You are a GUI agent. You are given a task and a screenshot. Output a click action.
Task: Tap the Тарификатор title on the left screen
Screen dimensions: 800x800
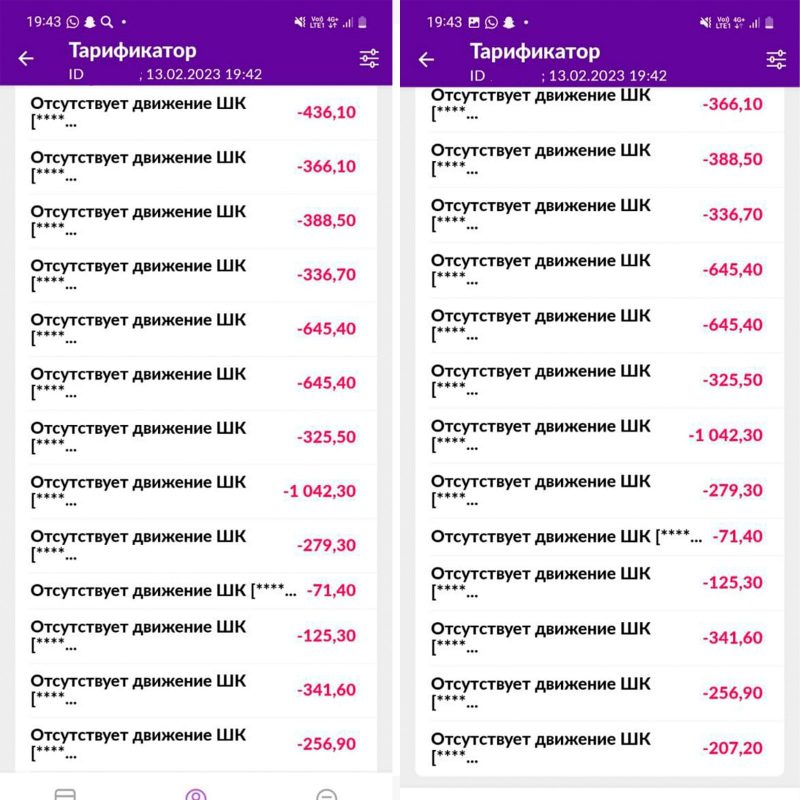click(132, 51)
